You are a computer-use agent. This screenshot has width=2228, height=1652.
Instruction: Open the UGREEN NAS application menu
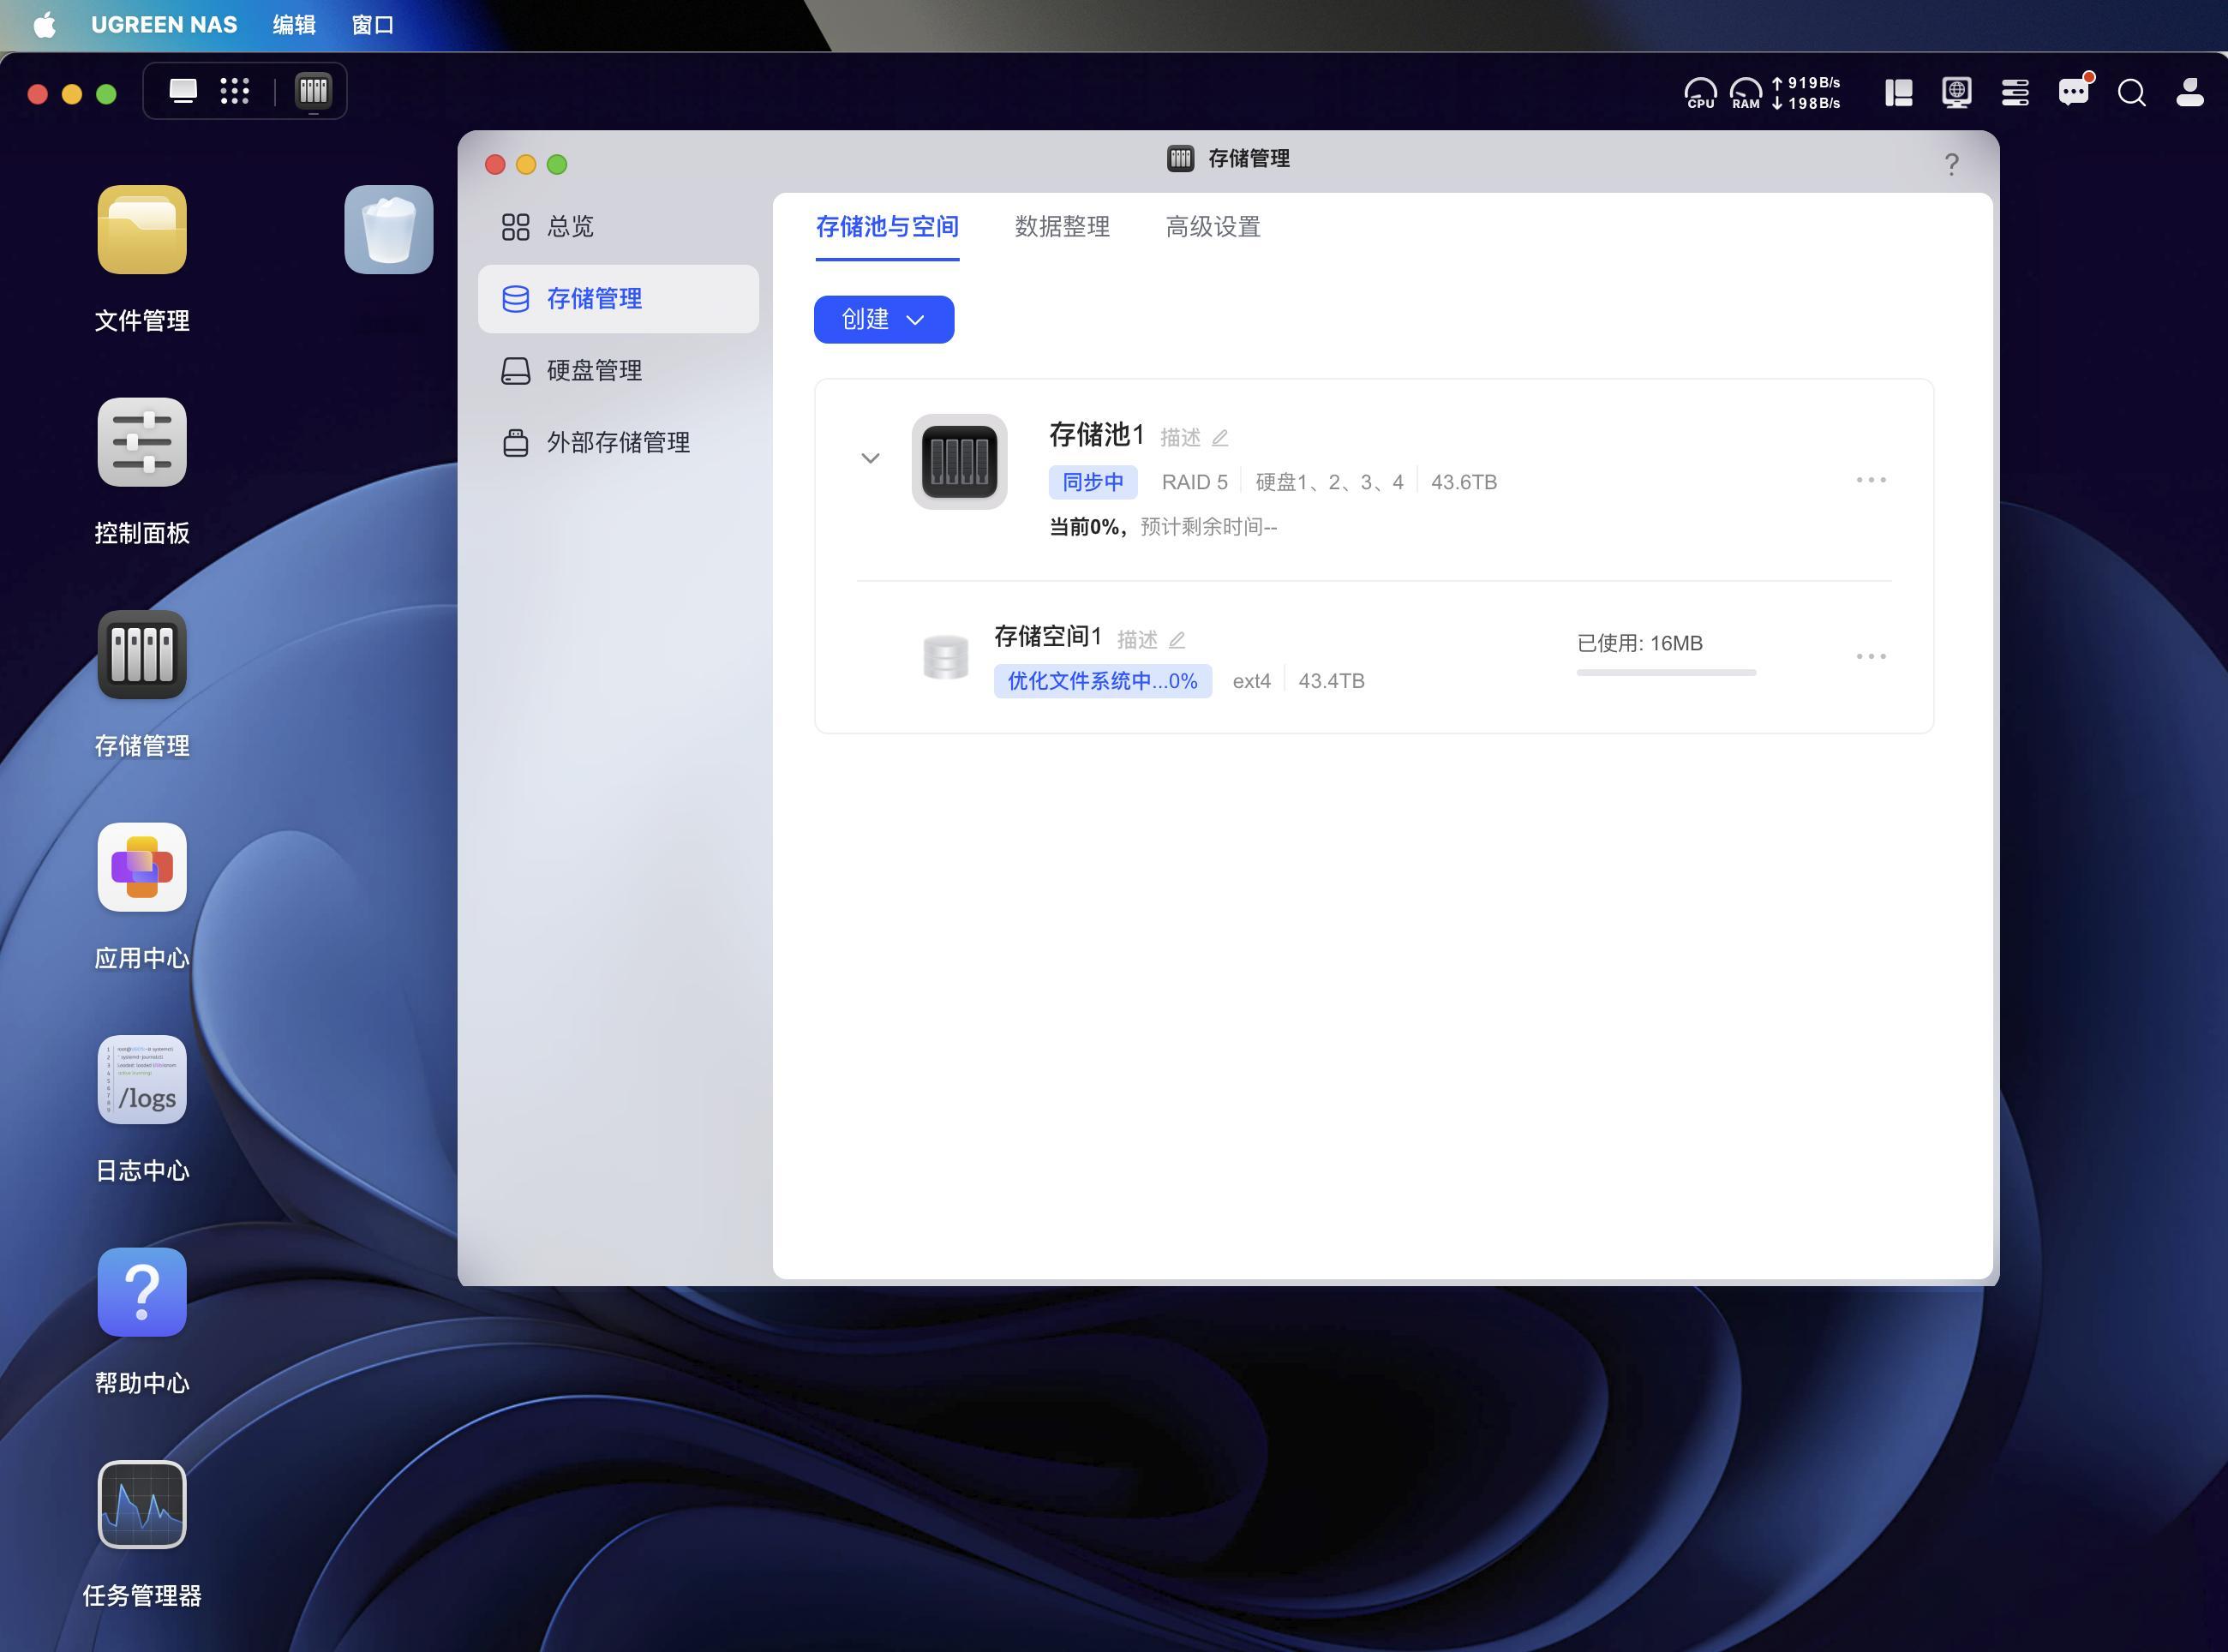point(164,25)
